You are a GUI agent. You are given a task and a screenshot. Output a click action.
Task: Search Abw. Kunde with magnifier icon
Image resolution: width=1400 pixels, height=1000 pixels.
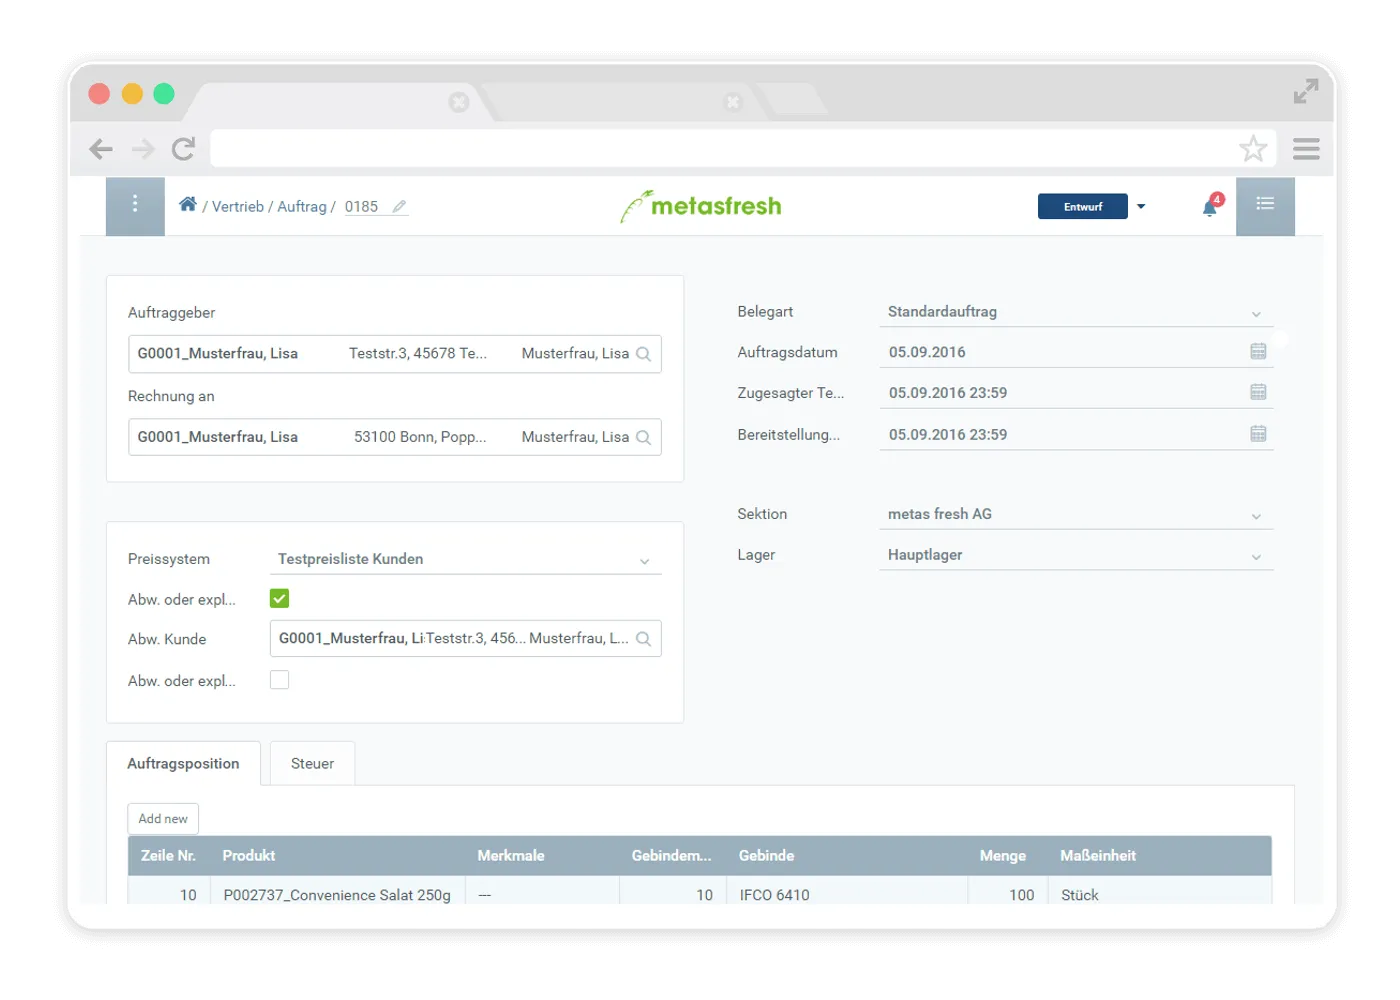[644, 639]
